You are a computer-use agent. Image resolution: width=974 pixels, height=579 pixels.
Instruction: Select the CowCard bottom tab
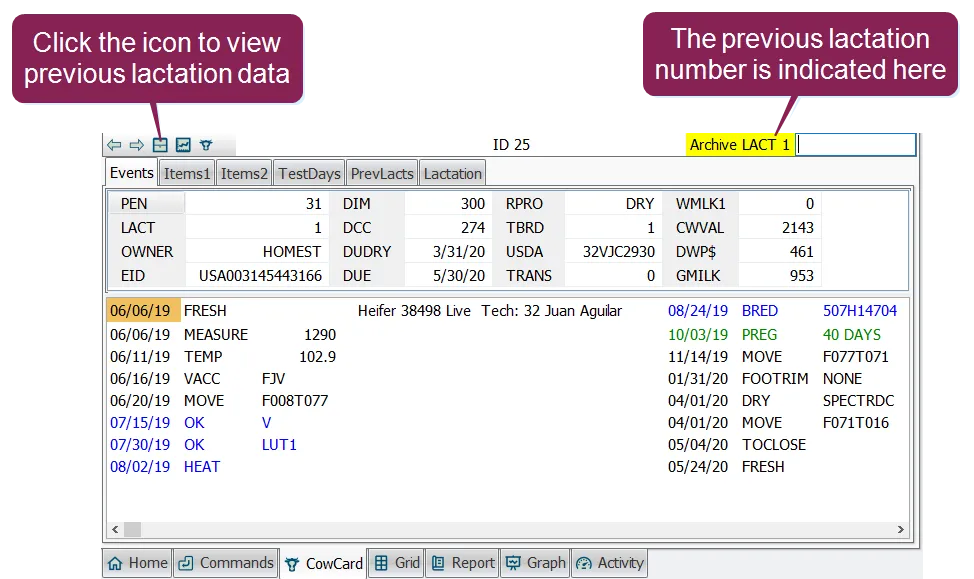pos(324,563)
